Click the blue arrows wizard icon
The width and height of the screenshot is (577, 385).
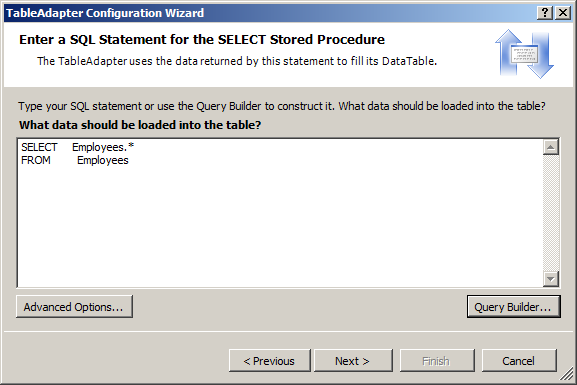coord(525,54)
